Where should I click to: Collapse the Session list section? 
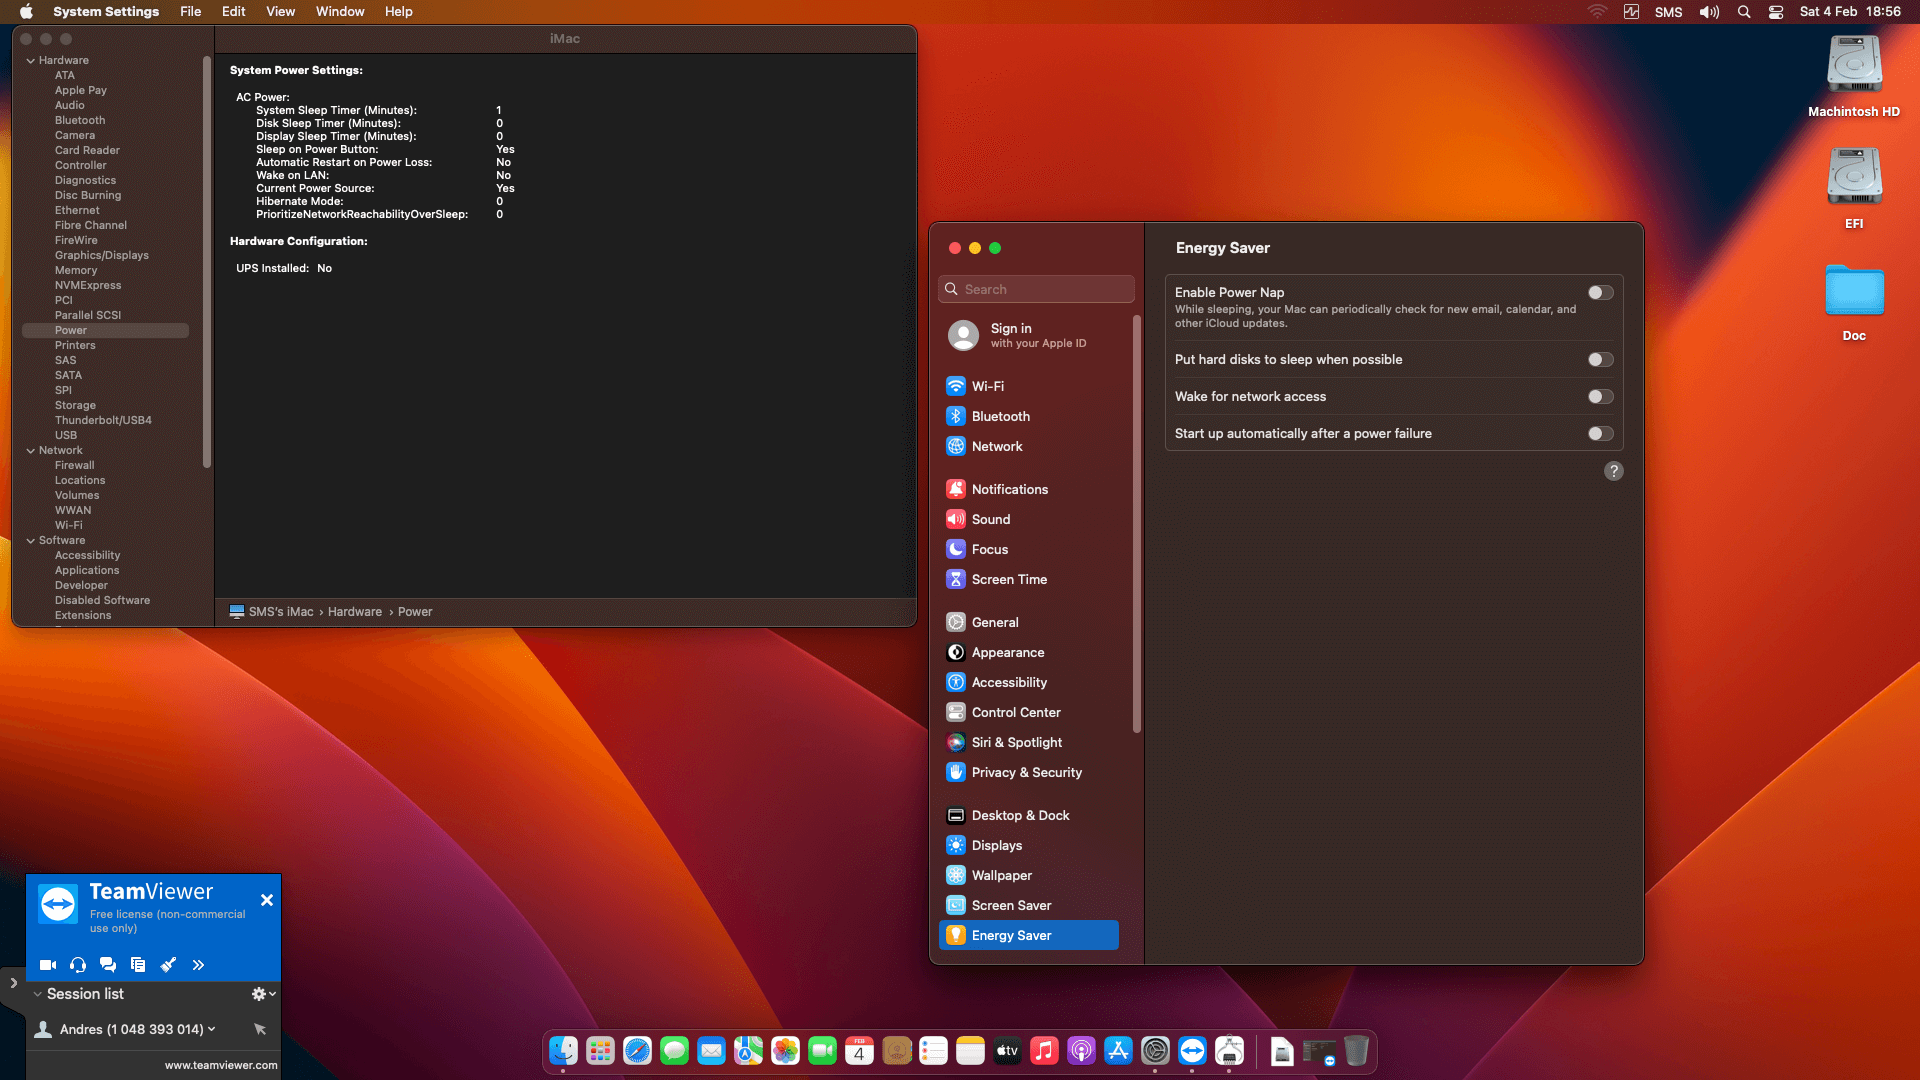[38, 994]
